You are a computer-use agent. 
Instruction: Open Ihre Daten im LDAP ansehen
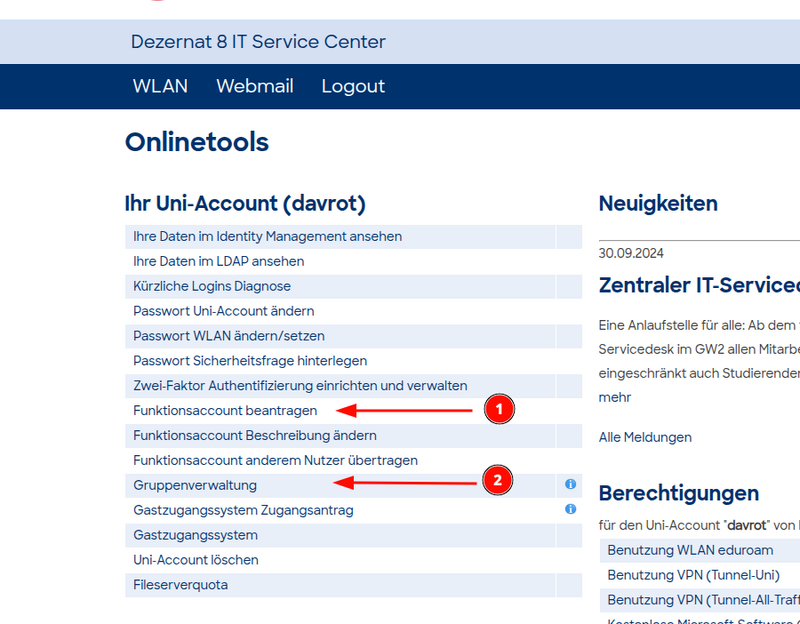coord(218,261)
